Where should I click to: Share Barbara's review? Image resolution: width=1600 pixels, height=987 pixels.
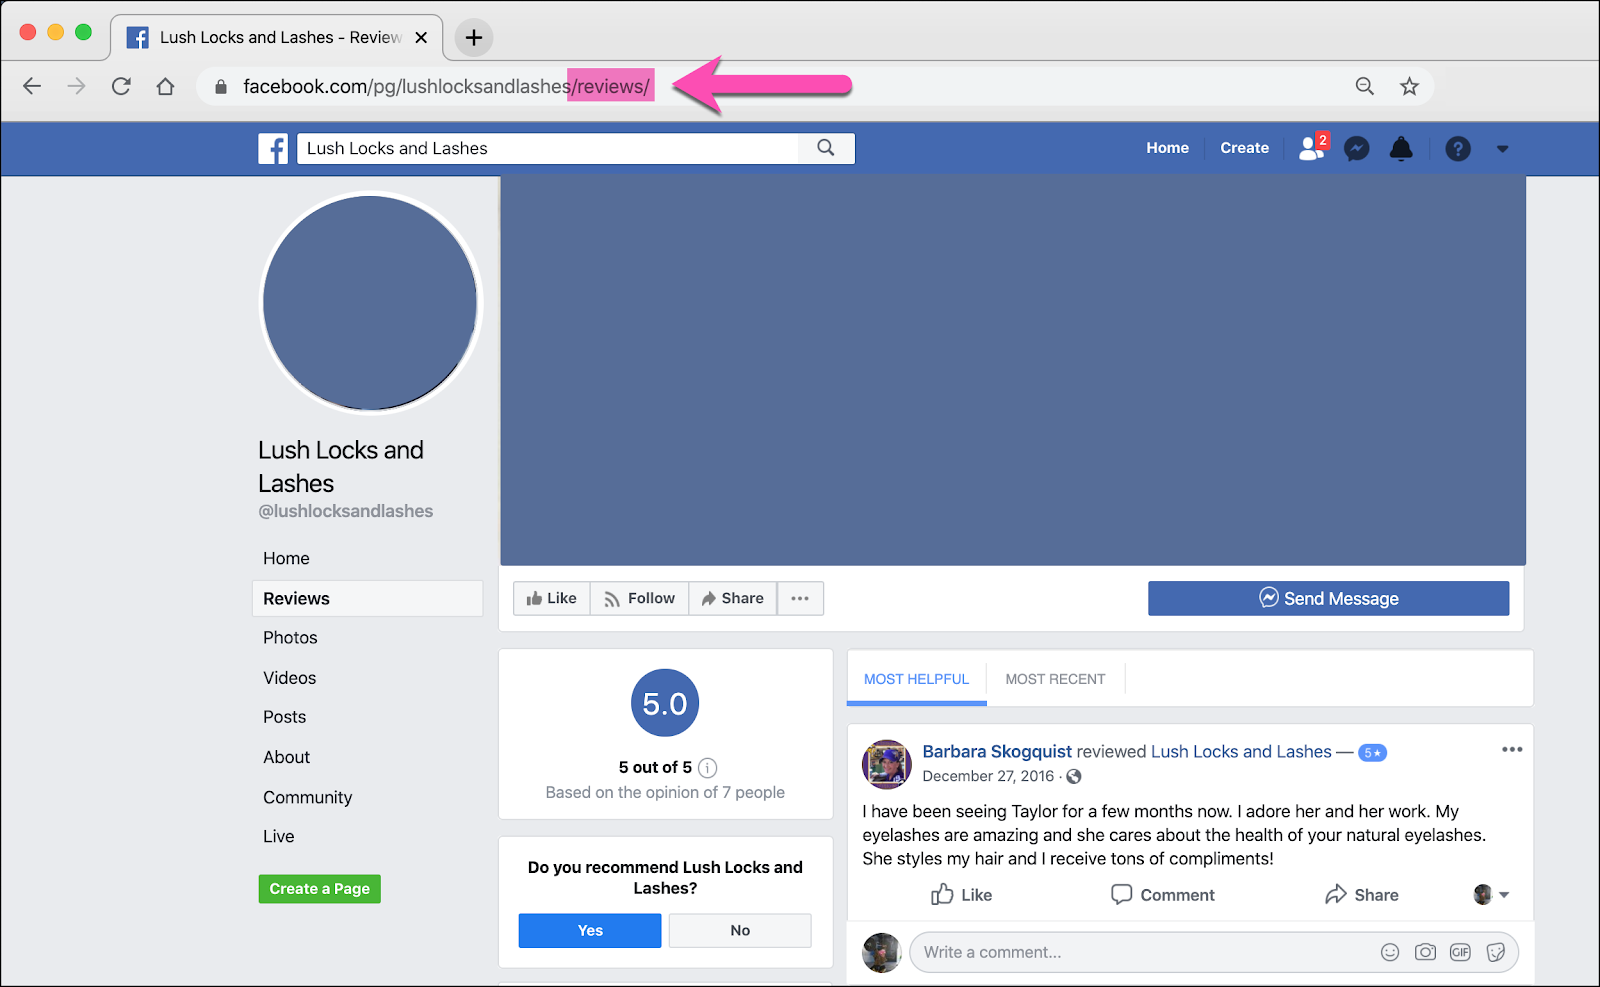click(1361, 895)
